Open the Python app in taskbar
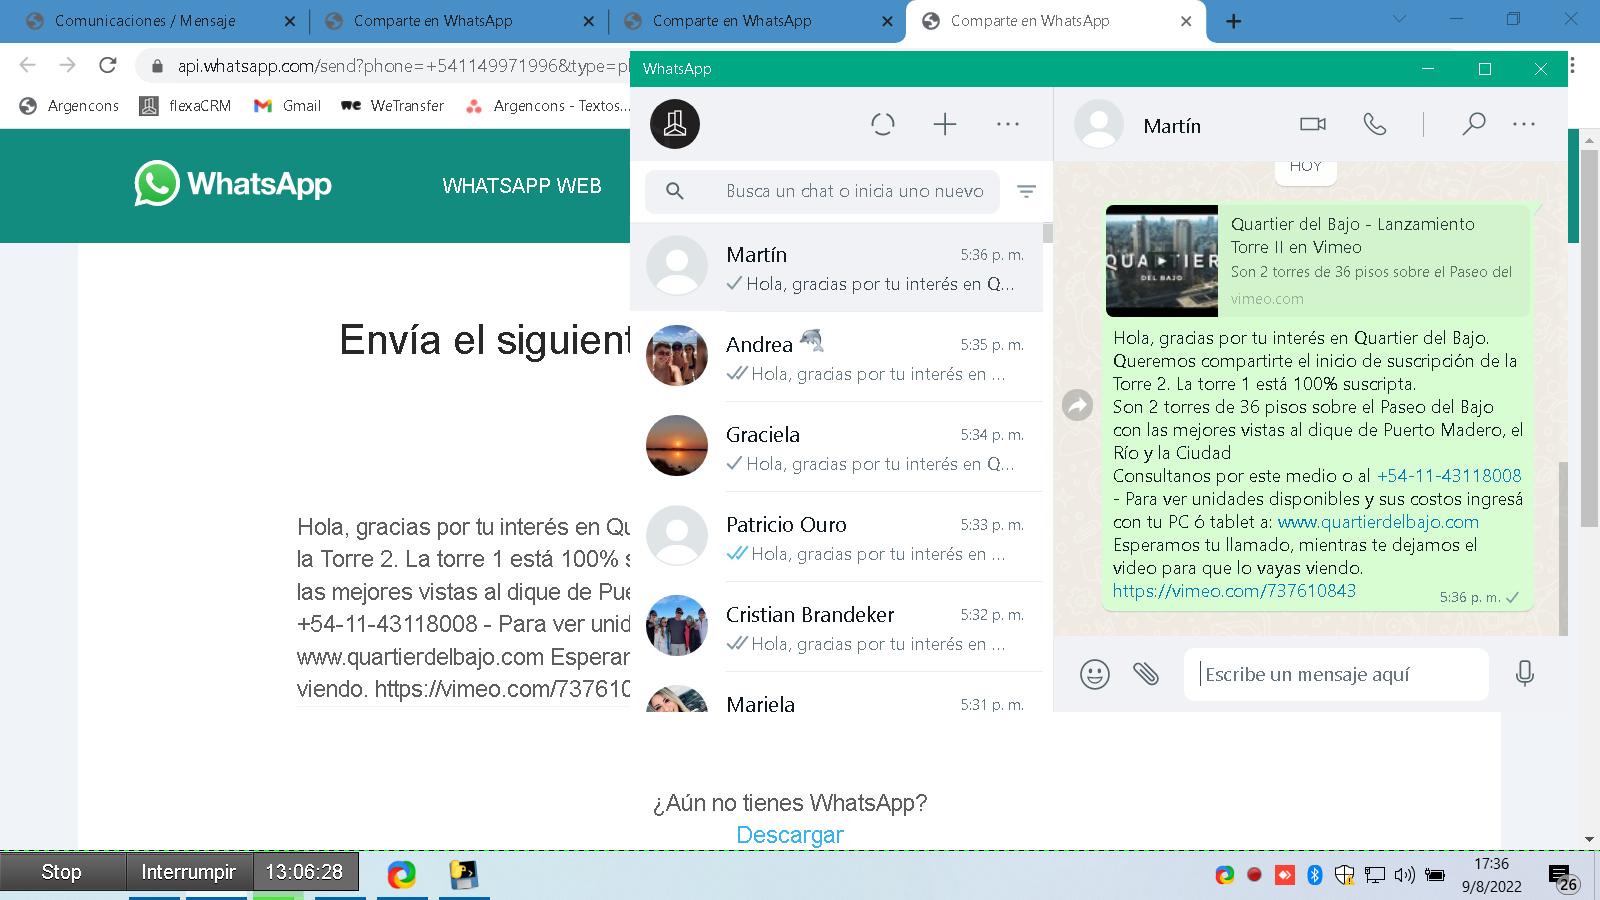The image size is (1600, 900). click(463, 875)
